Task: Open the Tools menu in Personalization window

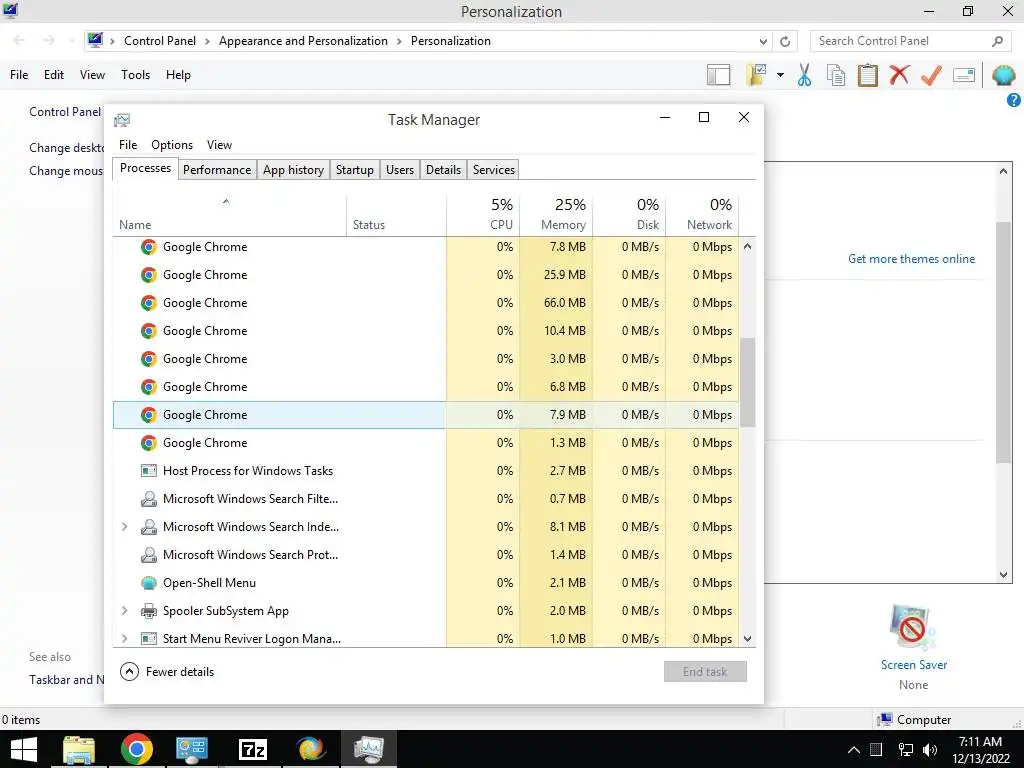Action: [x=135, y=75]
